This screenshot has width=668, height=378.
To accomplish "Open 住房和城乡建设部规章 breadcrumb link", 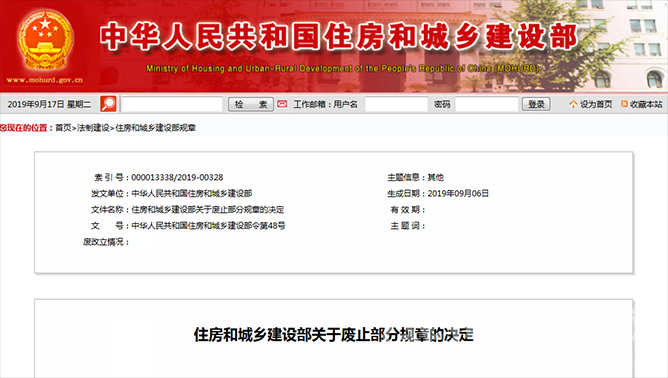I will [155, 128].
